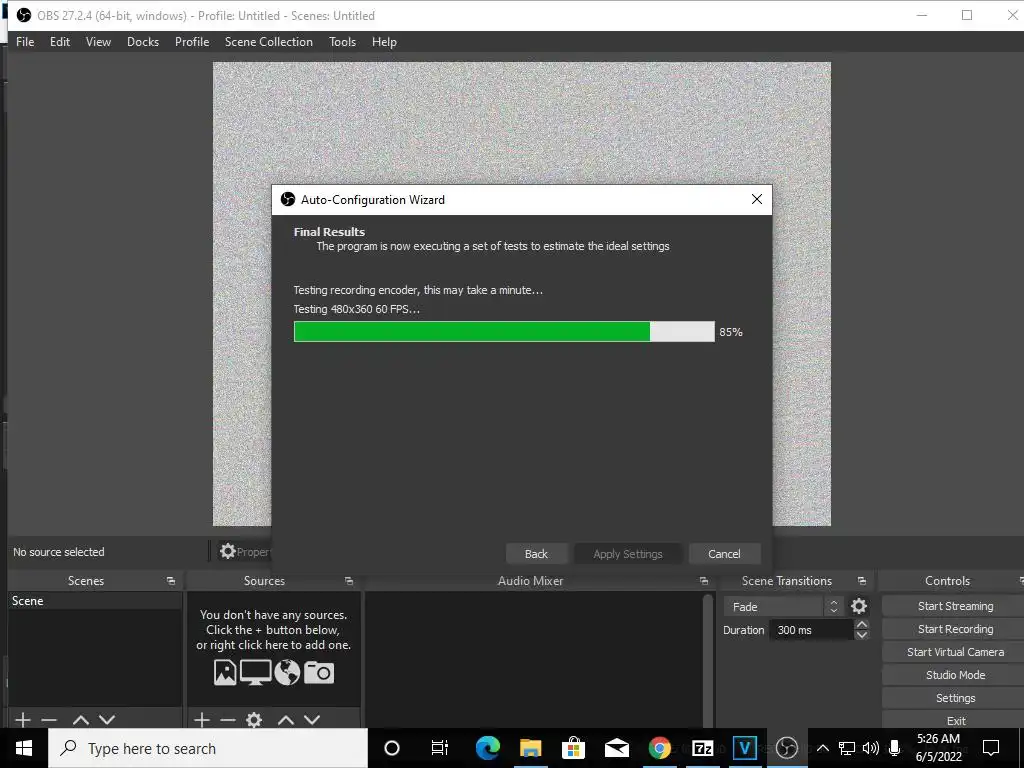Move source up arrow in Sources

coord(286,720)
